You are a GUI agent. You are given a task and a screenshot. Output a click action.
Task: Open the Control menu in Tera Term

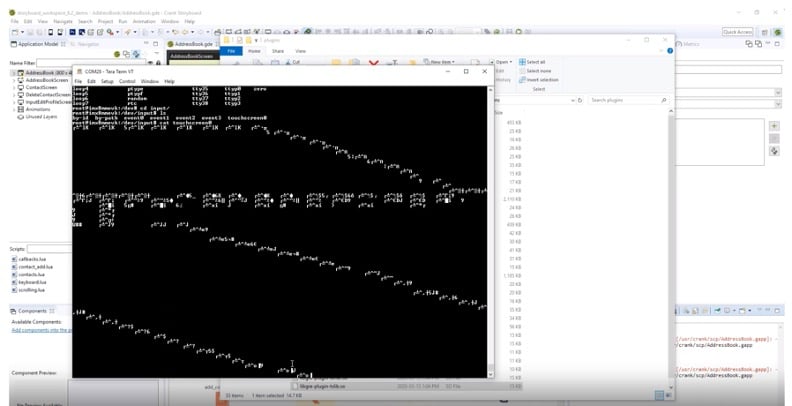pyautogui.click(x=127, y=81)
